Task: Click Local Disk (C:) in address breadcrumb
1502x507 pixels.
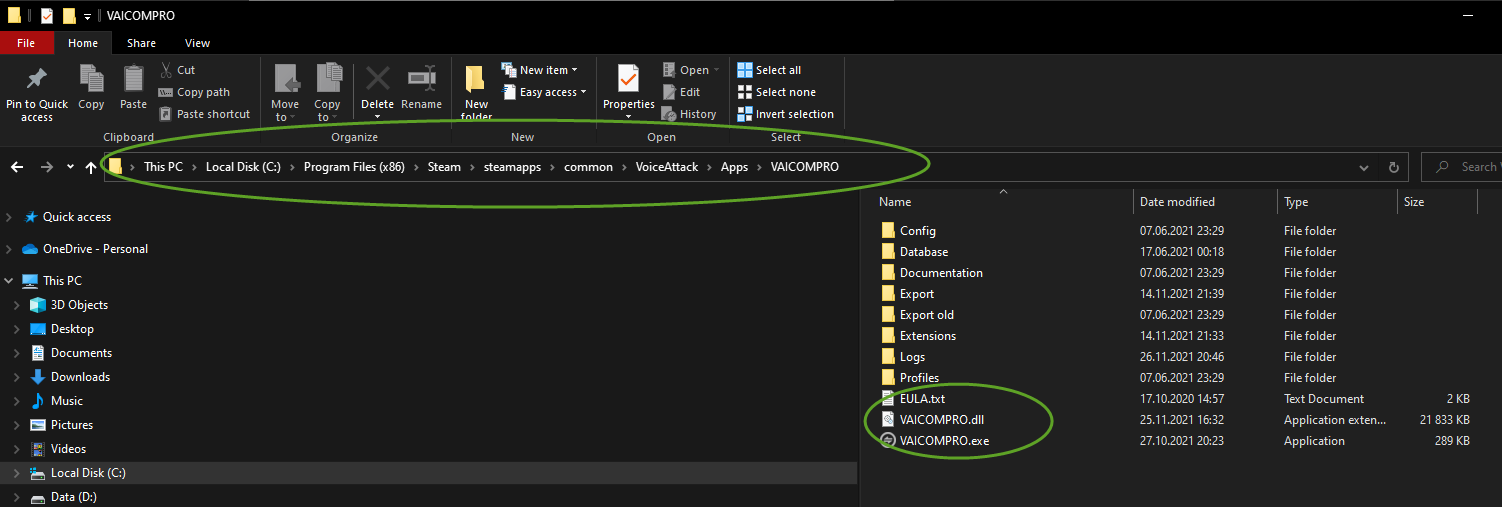Action: tap(243, 167)
